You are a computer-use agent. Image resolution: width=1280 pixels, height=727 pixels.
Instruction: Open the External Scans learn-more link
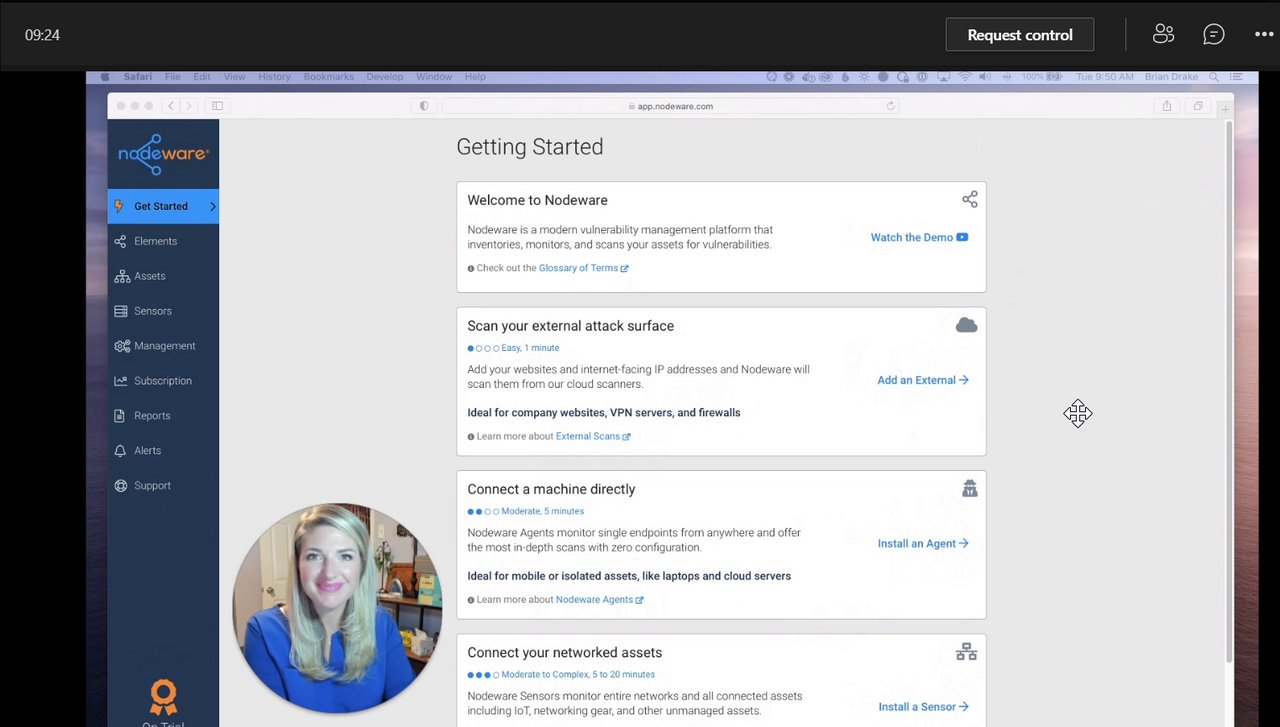[593, 436]
